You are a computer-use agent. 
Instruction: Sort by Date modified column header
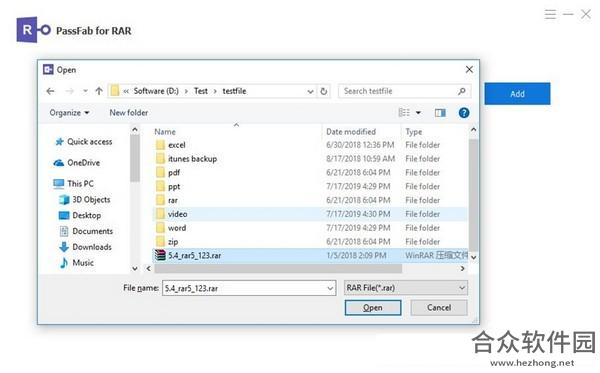[351, 132]
